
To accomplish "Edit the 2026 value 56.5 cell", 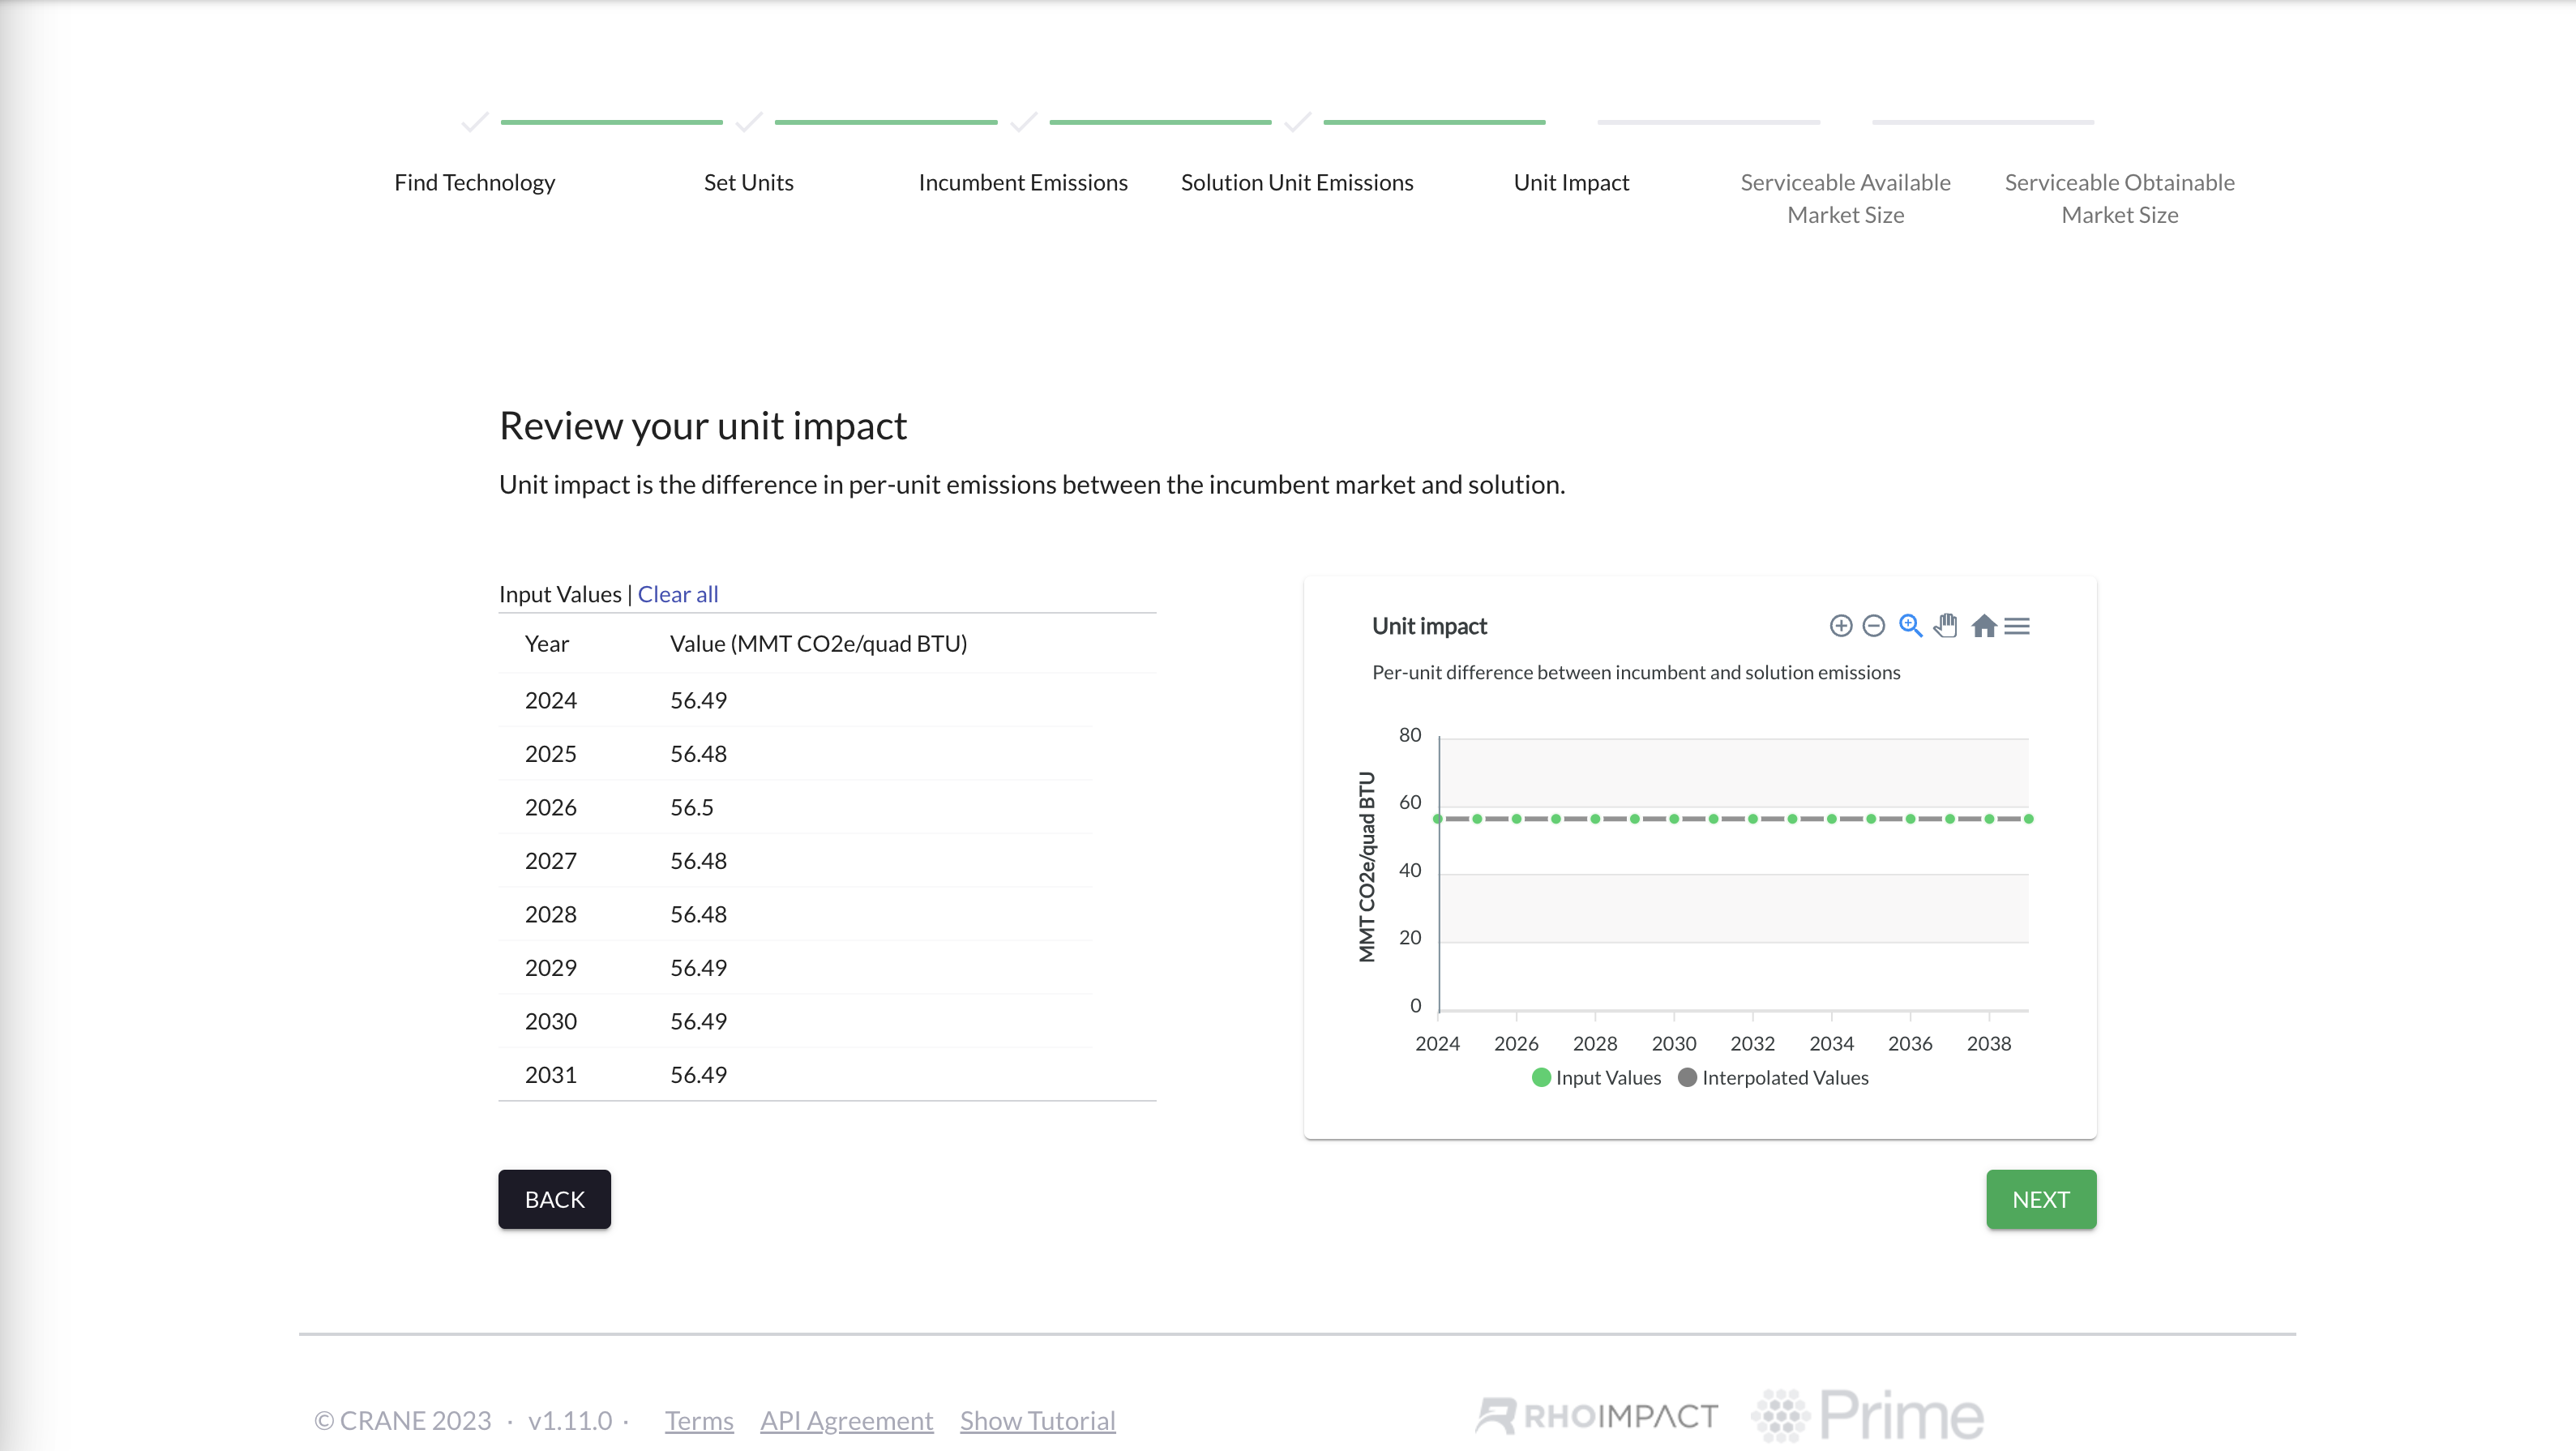I will pos(692,807).
